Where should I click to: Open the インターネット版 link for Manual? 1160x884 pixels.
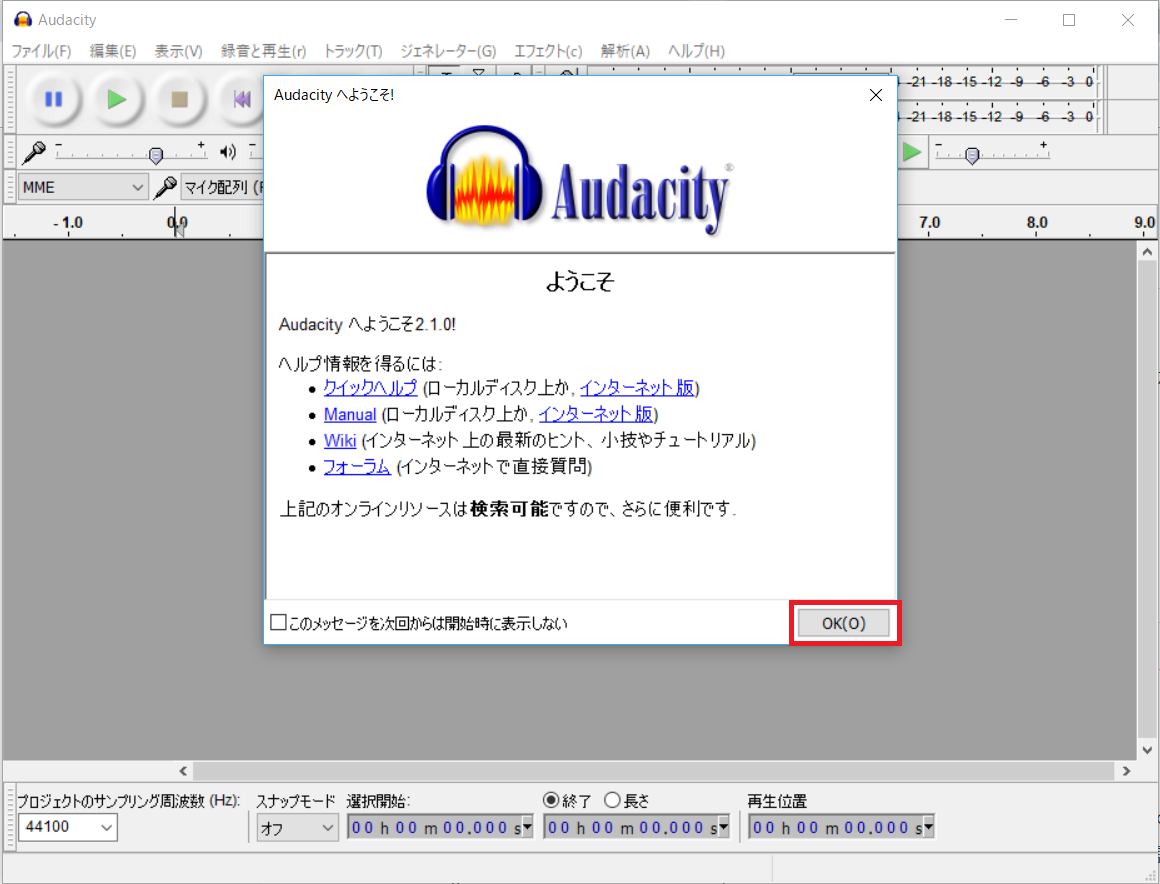(x=596, y=414)
